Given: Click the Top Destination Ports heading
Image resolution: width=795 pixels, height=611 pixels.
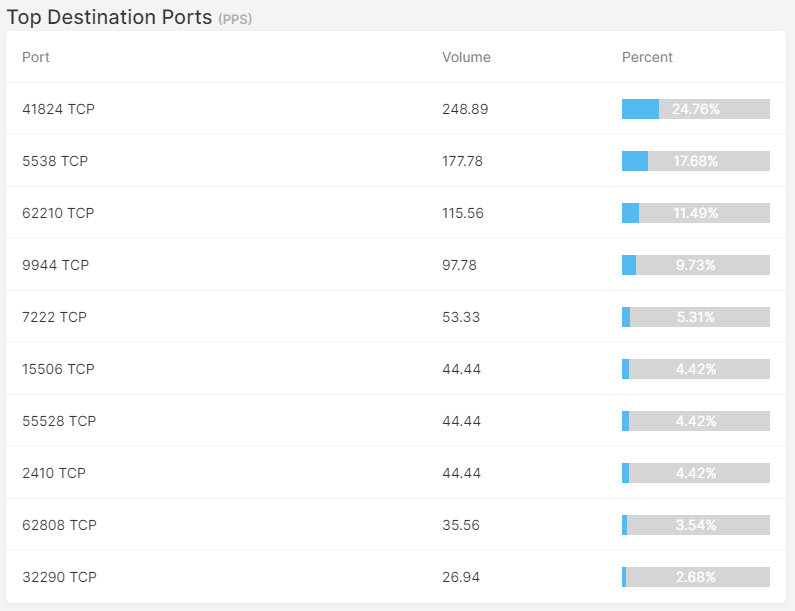Looking at the screenshot, I should [x=109, y=17].
